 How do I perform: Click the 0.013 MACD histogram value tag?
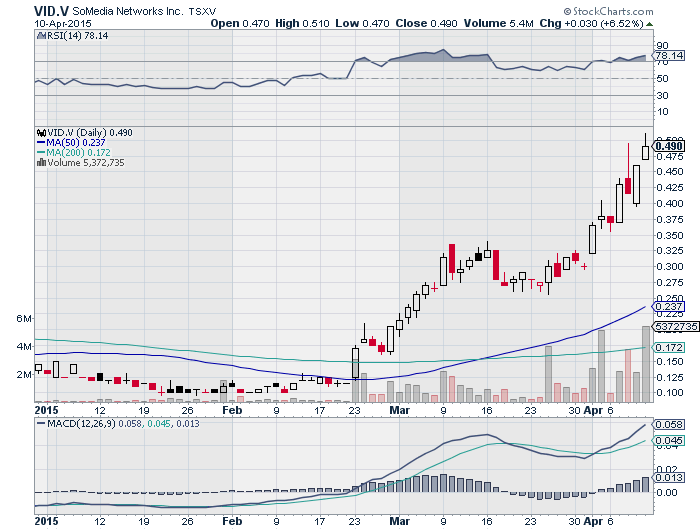(667, 479)
